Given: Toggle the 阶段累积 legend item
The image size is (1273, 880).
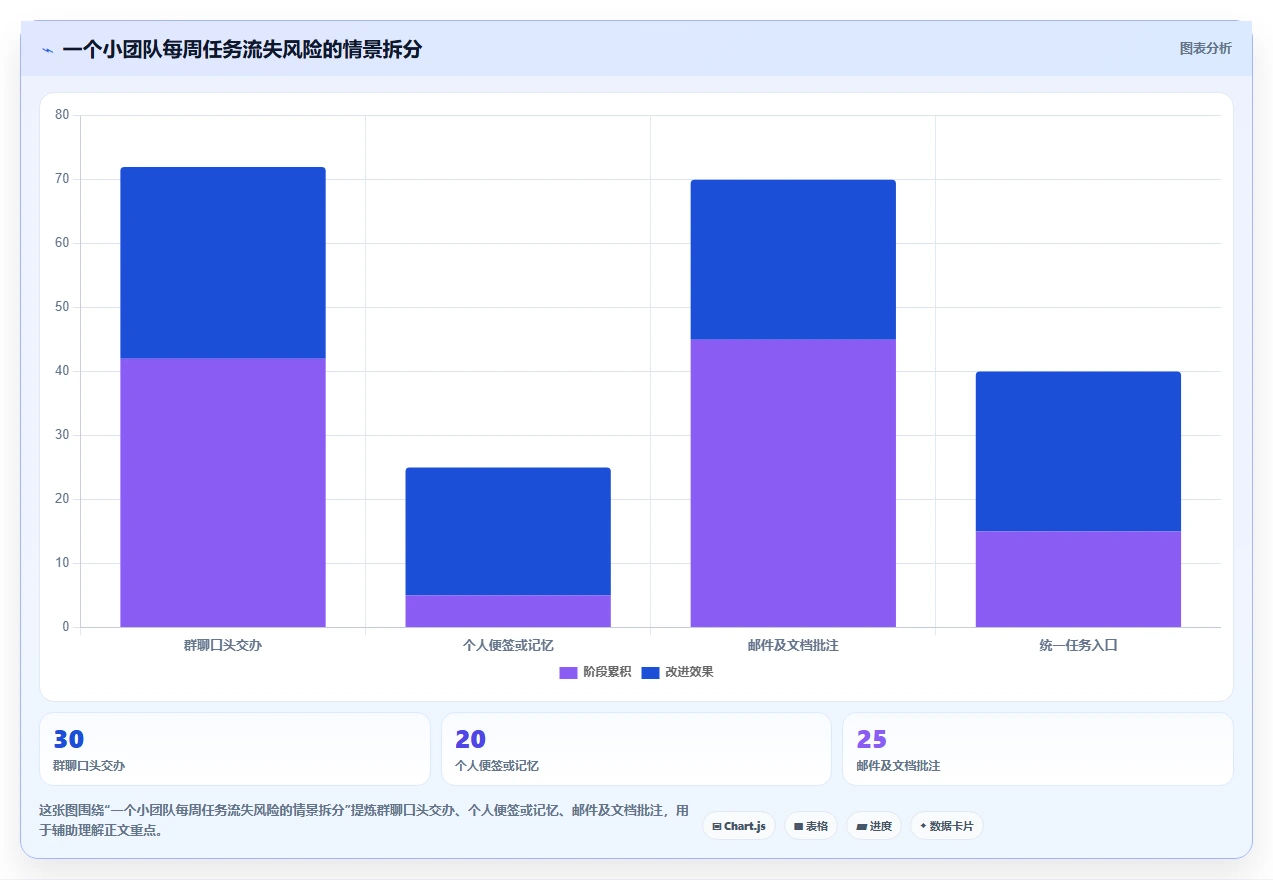Looking at the screenshot, I should (595, 672).
